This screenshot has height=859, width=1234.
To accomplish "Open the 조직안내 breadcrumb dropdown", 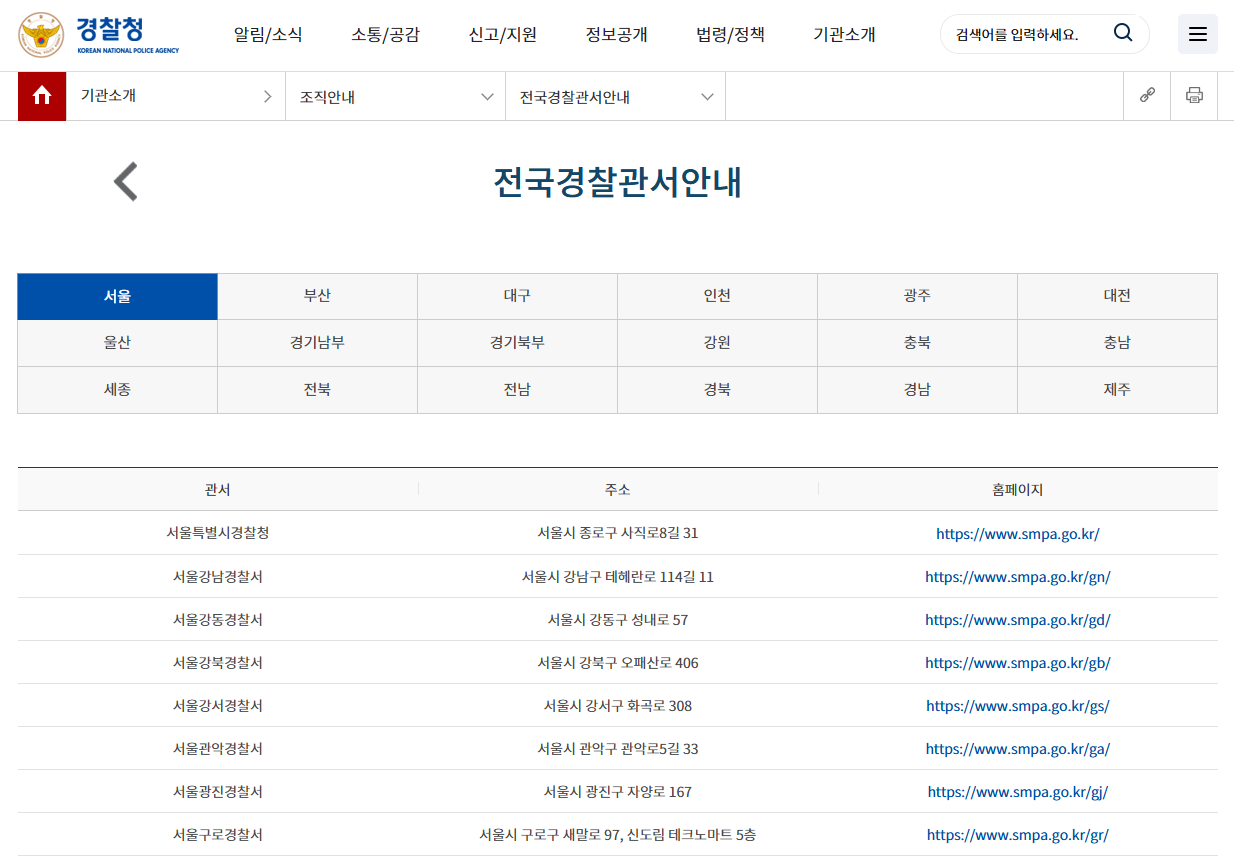I will [395, 96].
